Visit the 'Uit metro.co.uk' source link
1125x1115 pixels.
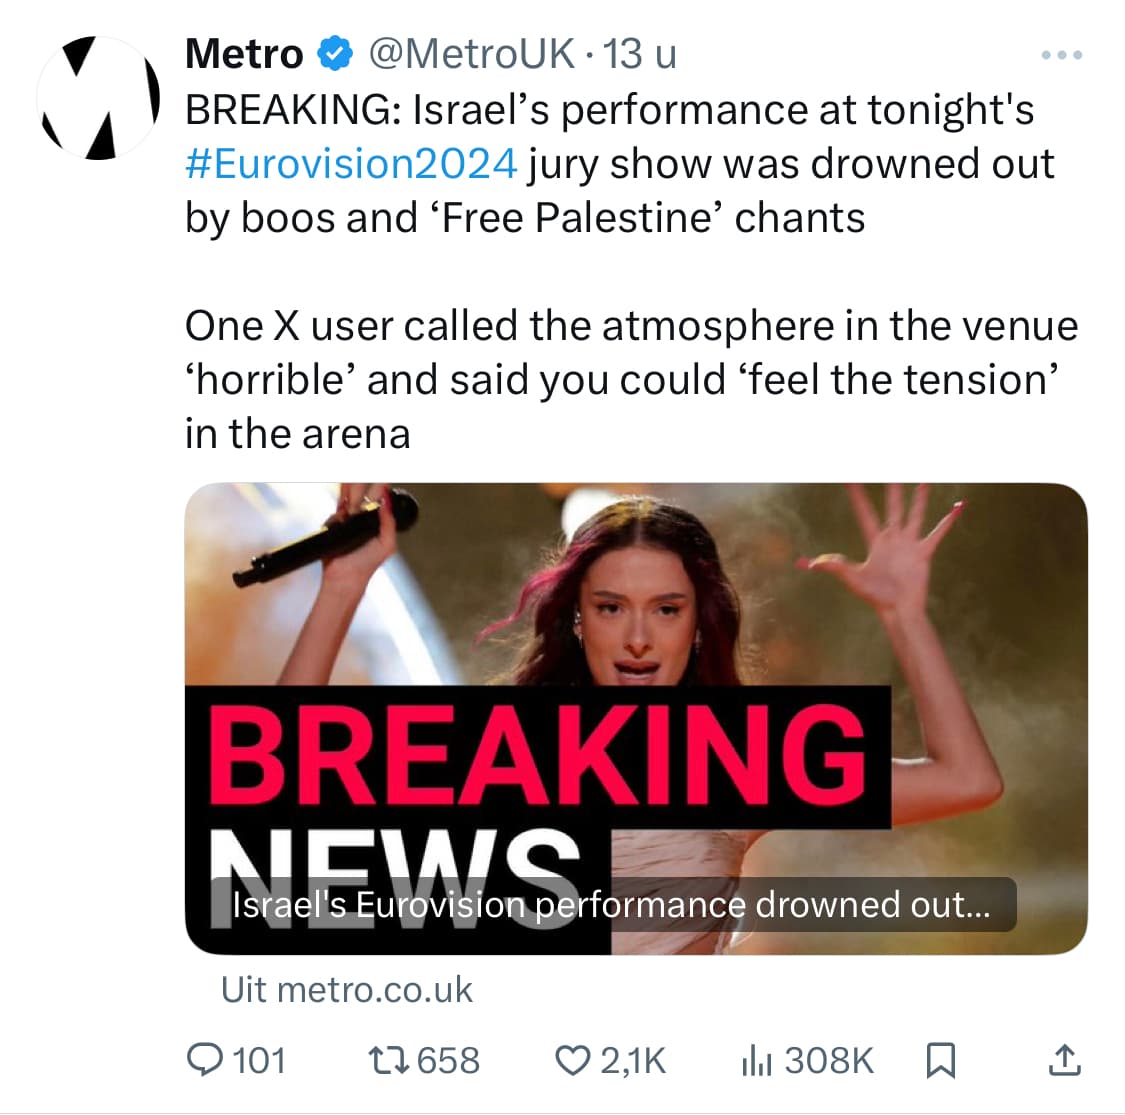coord(346,990)
